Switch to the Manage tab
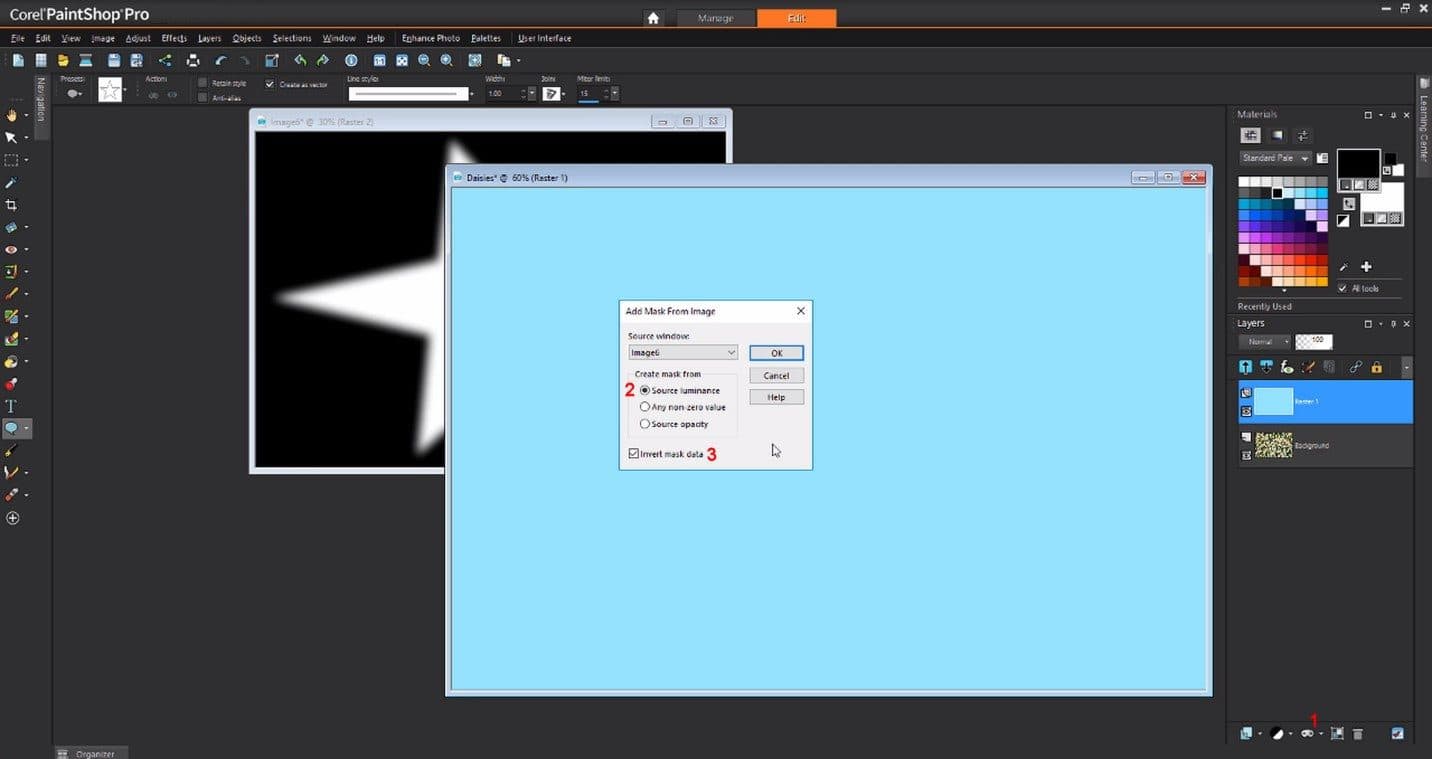 (x=715, y=18)
